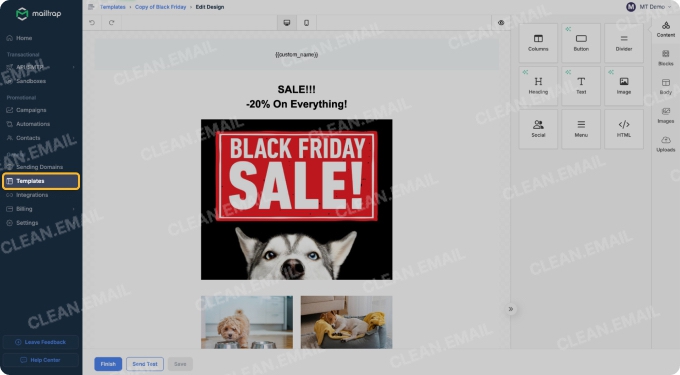Image resolution: width=680 pixels, height=375 pixels.
Task: Click the Save button
Action: (x=180, y=364)
